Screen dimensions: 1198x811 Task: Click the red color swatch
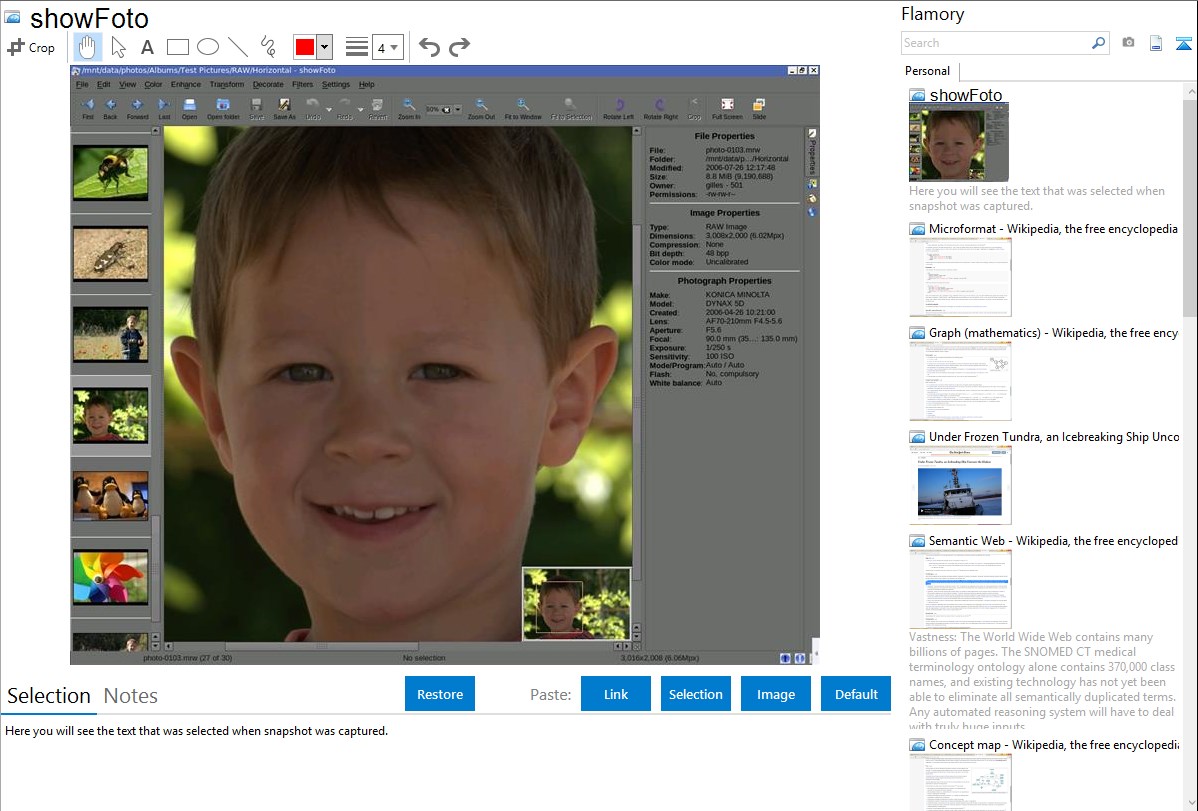(305, 47)
